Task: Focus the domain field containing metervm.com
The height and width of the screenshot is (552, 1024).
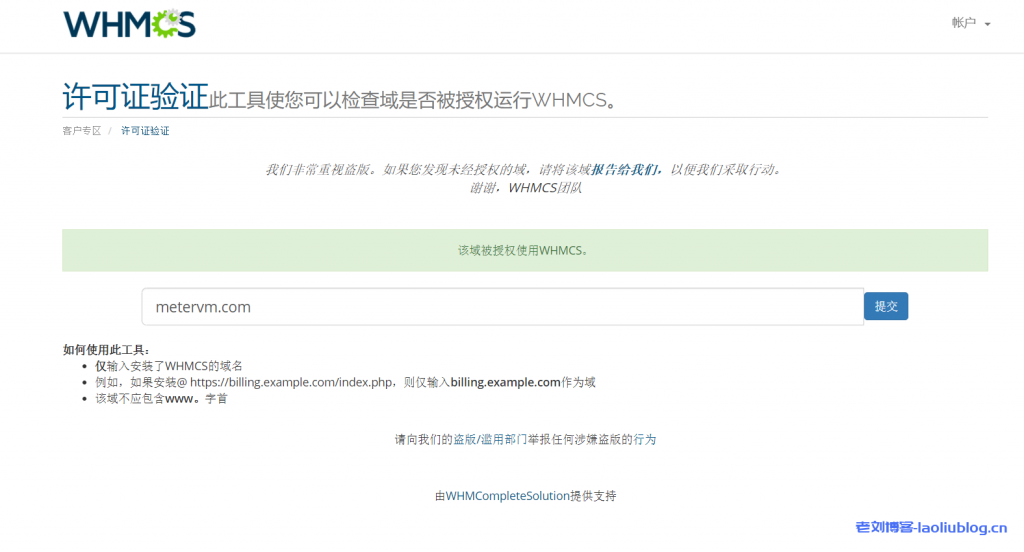Action: 502,307
